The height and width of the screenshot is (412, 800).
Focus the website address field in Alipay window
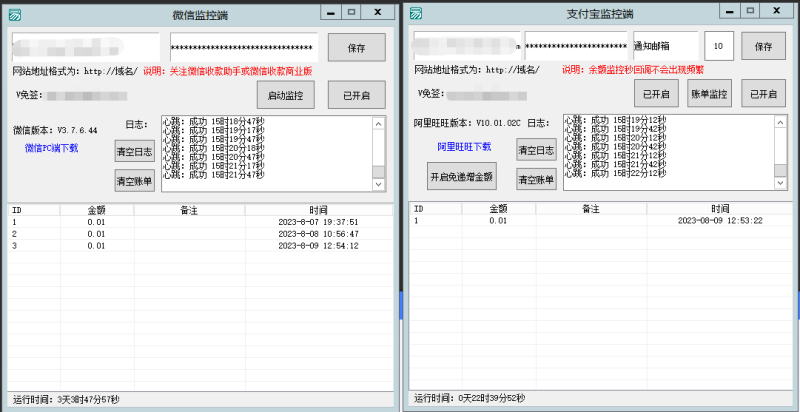click(467, 46)
